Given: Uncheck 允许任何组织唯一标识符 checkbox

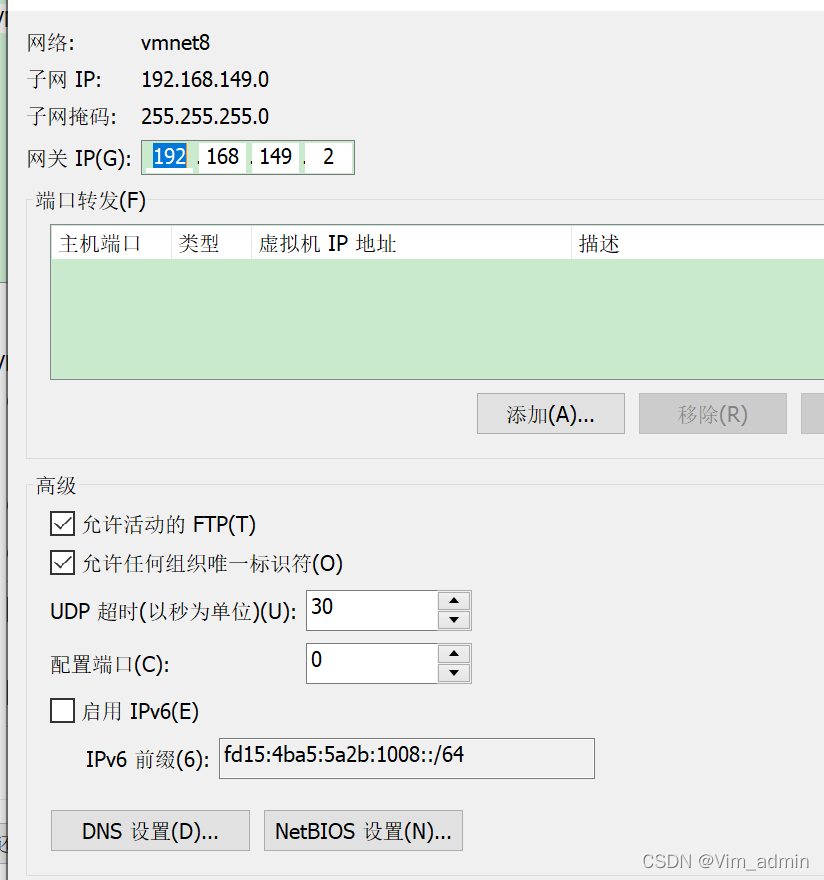Looking at the screenshot, I should 62,563.
